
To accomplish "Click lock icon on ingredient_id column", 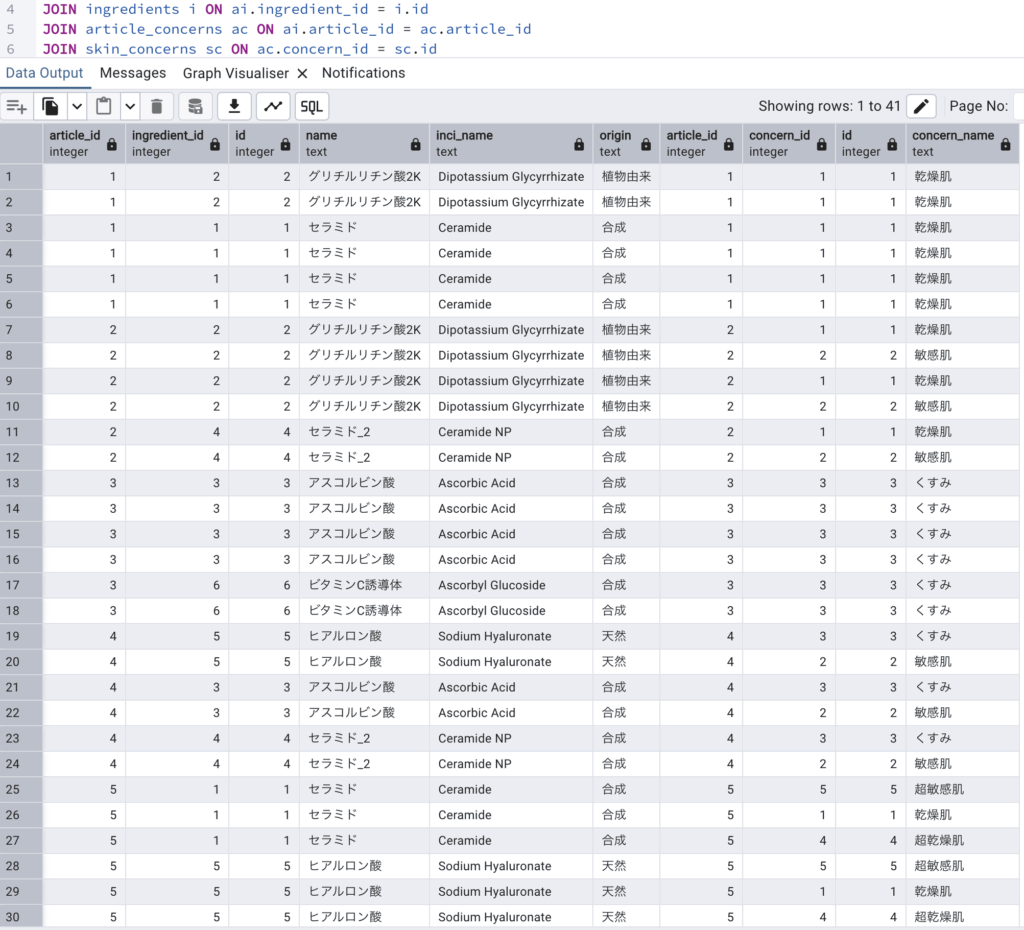I will tap(215, 144).
